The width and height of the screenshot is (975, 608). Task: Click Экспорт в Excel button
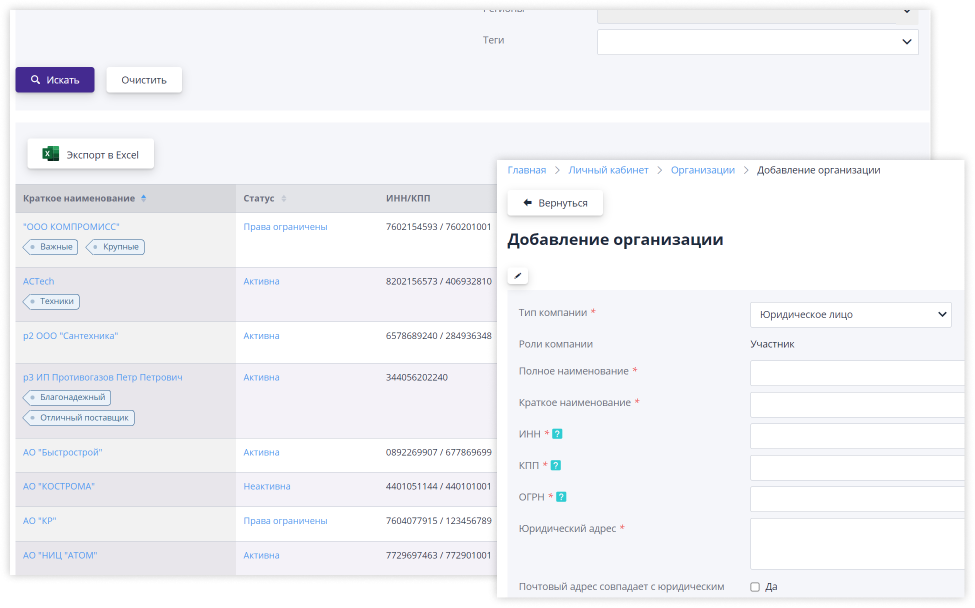(91, 154)
